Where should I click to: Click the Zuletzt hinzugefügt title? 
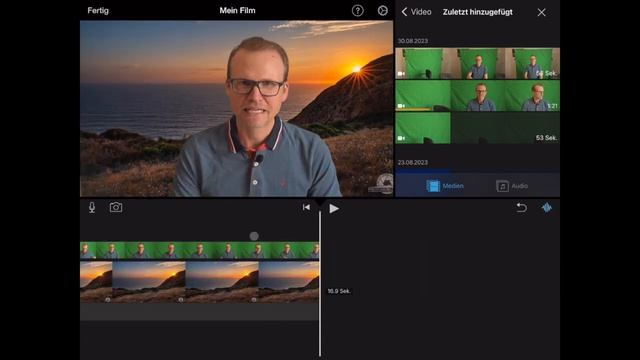click(x=478, y=12)
